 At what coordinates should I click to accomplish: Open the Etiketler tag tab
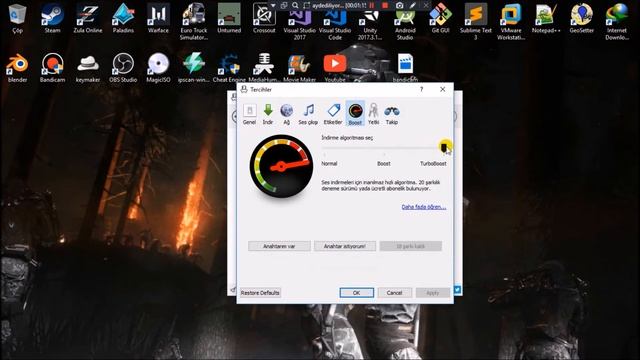coord(333,114)
